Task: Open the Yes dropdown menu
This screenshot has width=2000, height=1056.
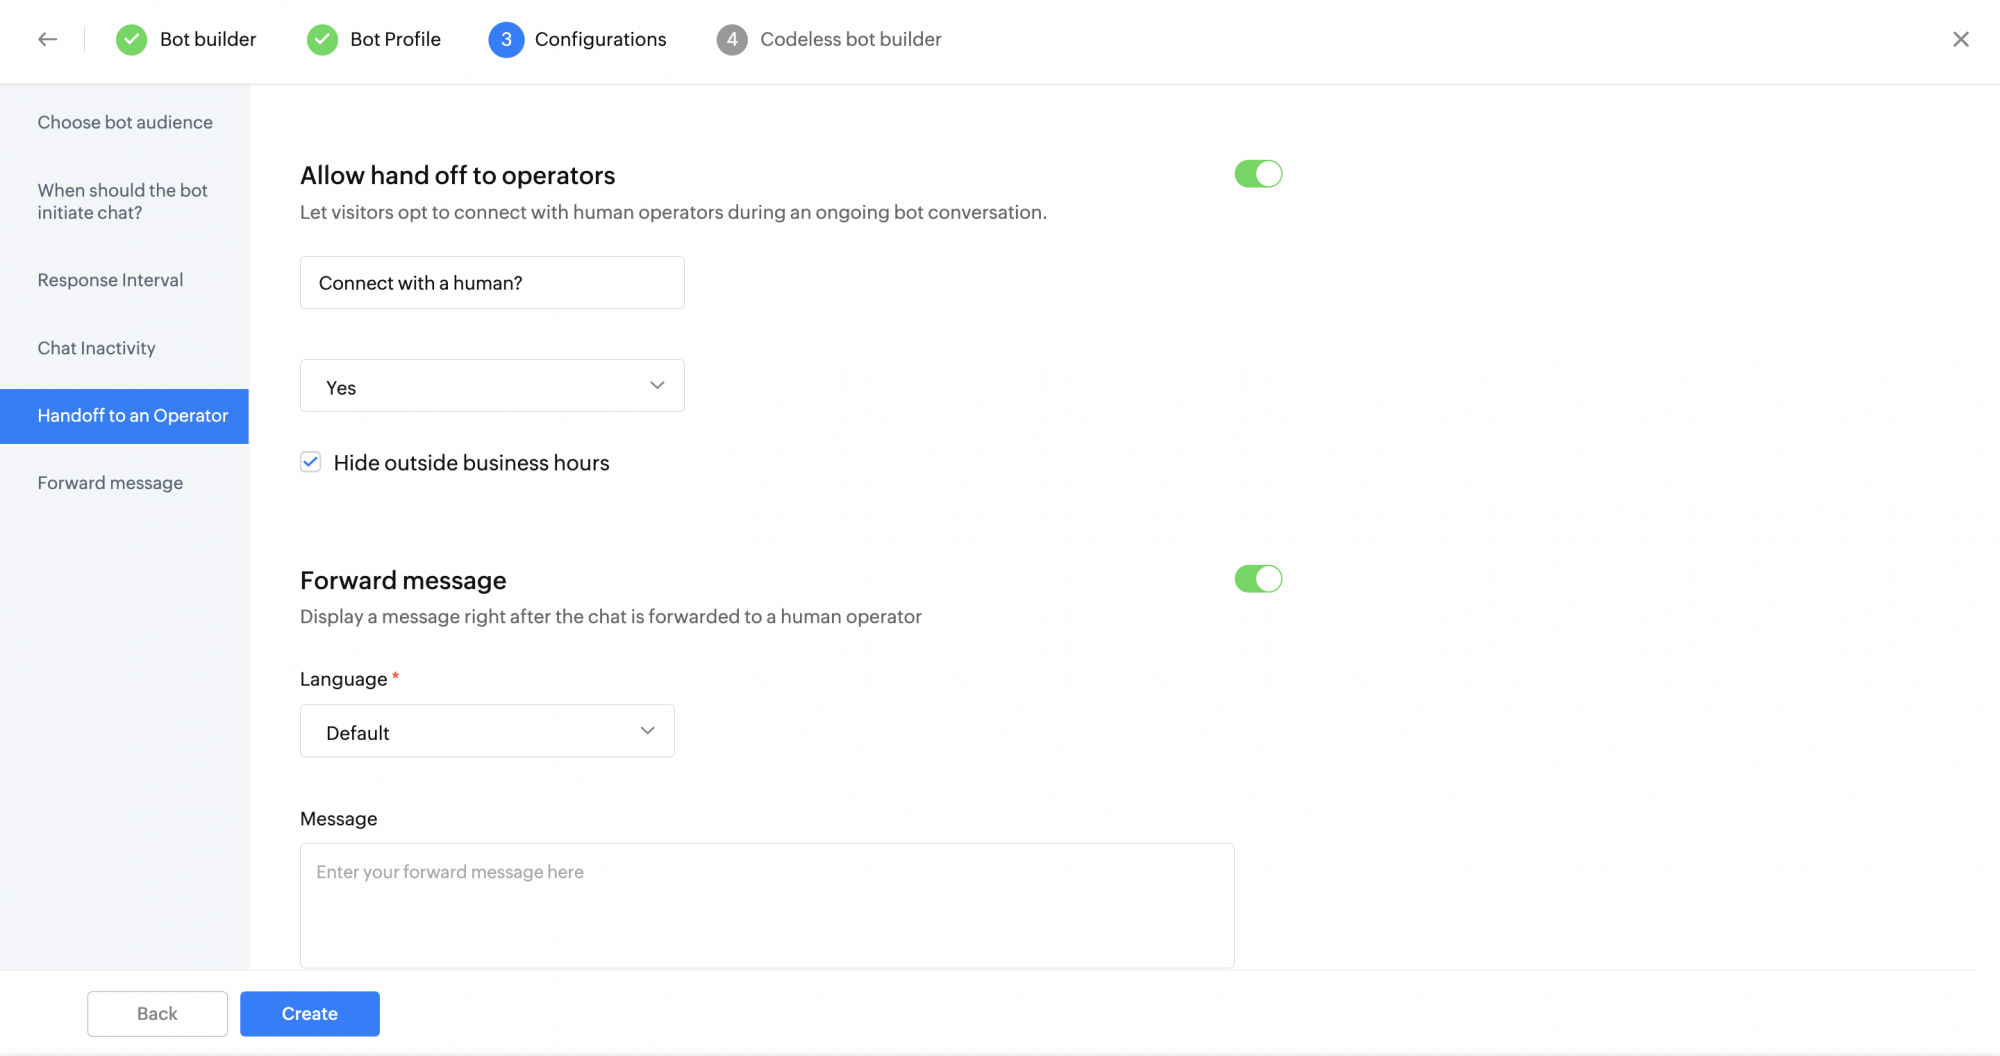Action: [x=492, y=386]
